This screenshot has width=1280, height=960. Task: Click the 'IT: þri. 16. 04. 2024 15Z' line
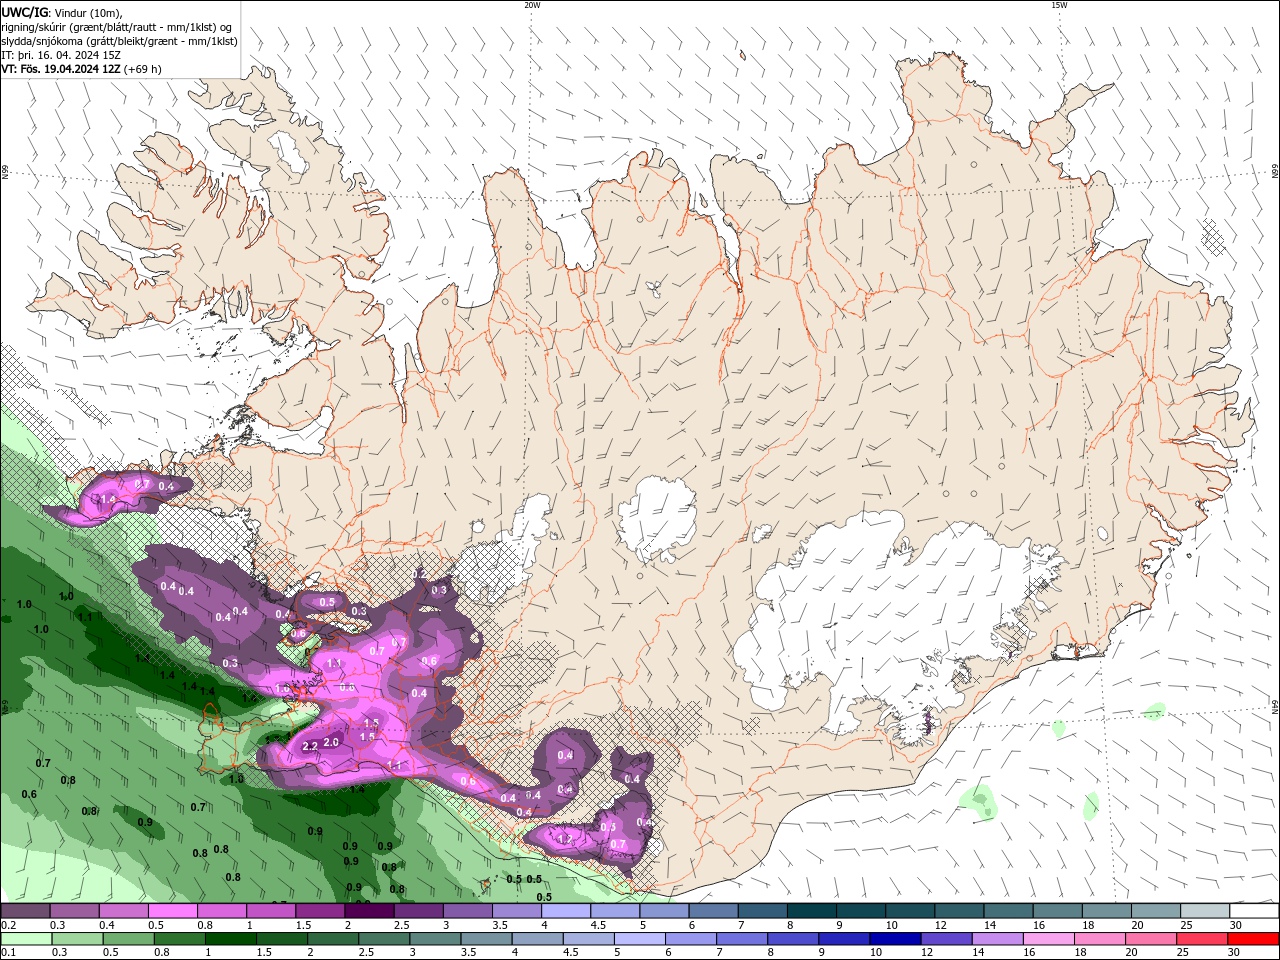(61, 55)
